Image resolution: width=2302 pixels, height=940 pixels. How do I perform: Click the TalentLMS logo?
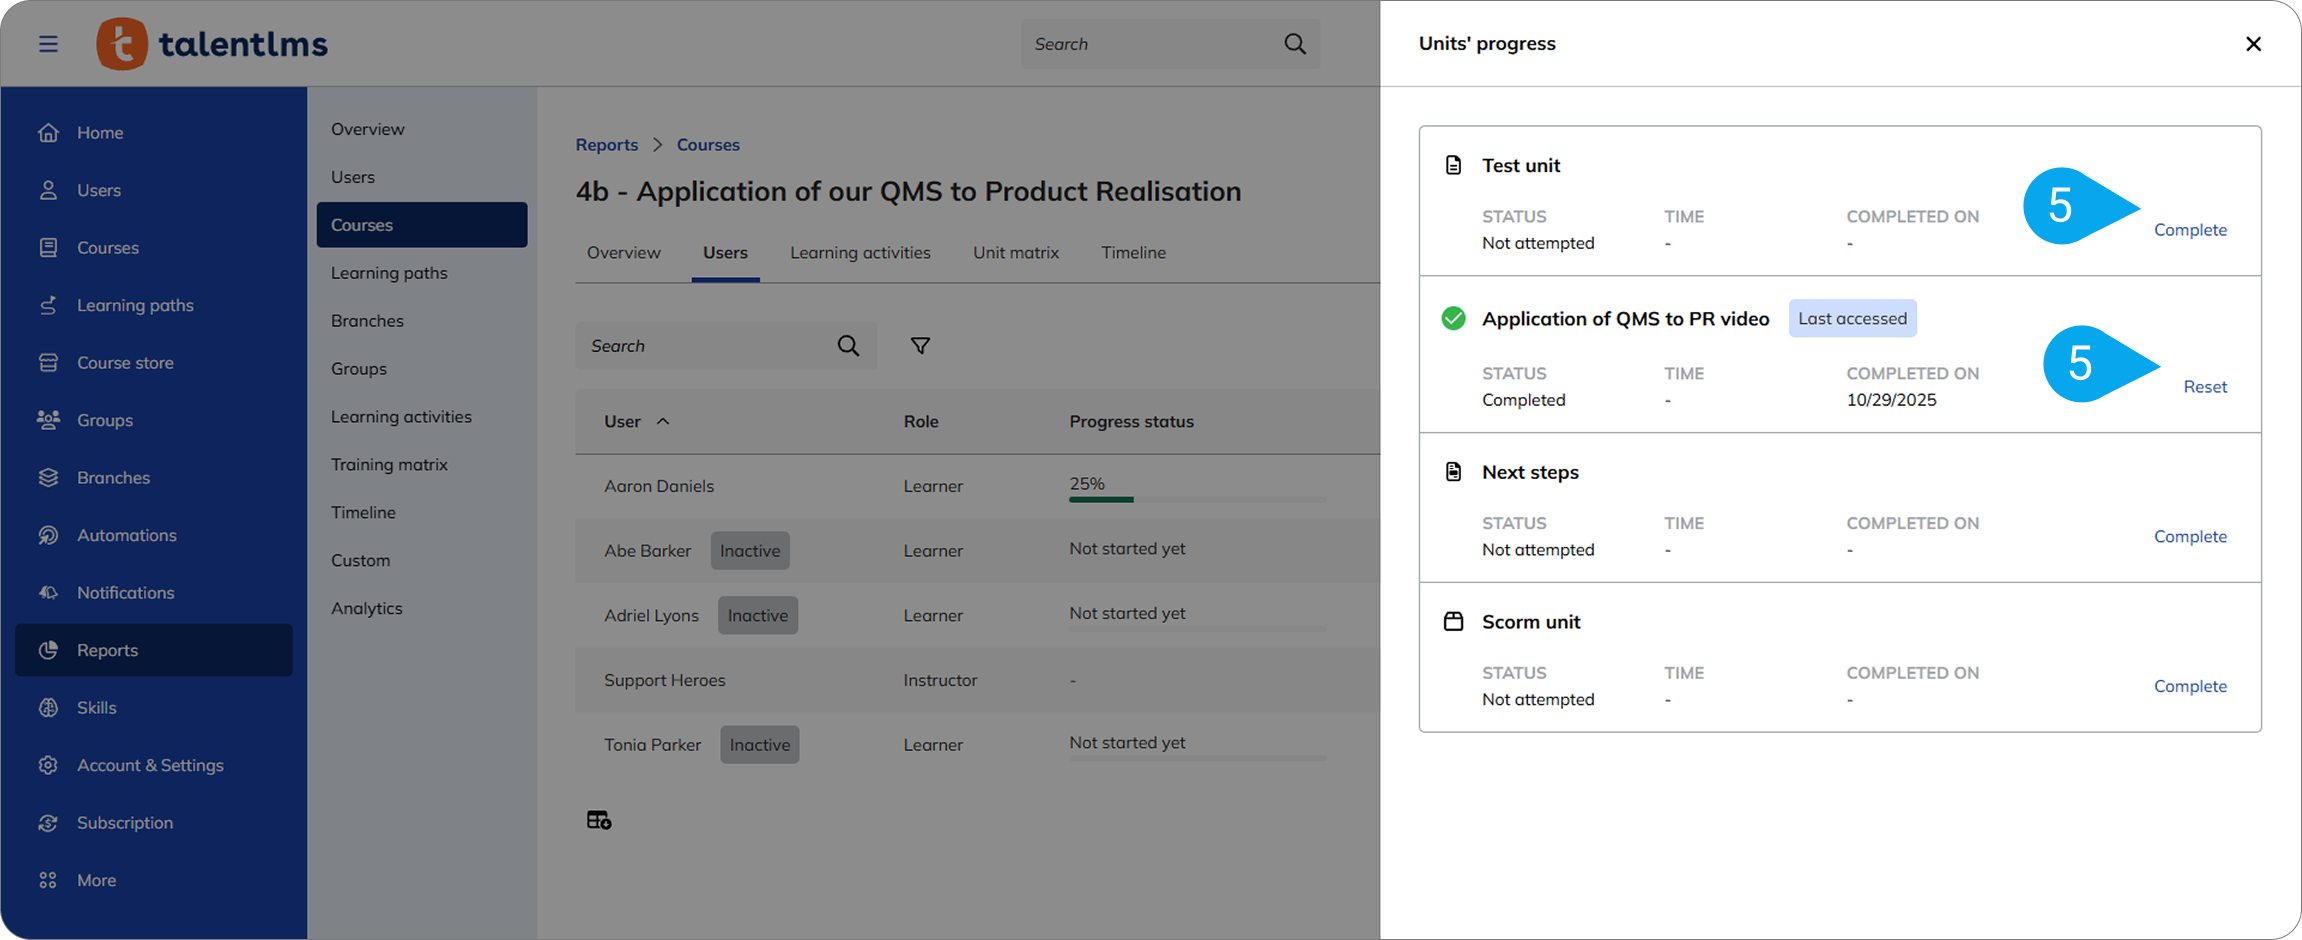pos(212,44)
